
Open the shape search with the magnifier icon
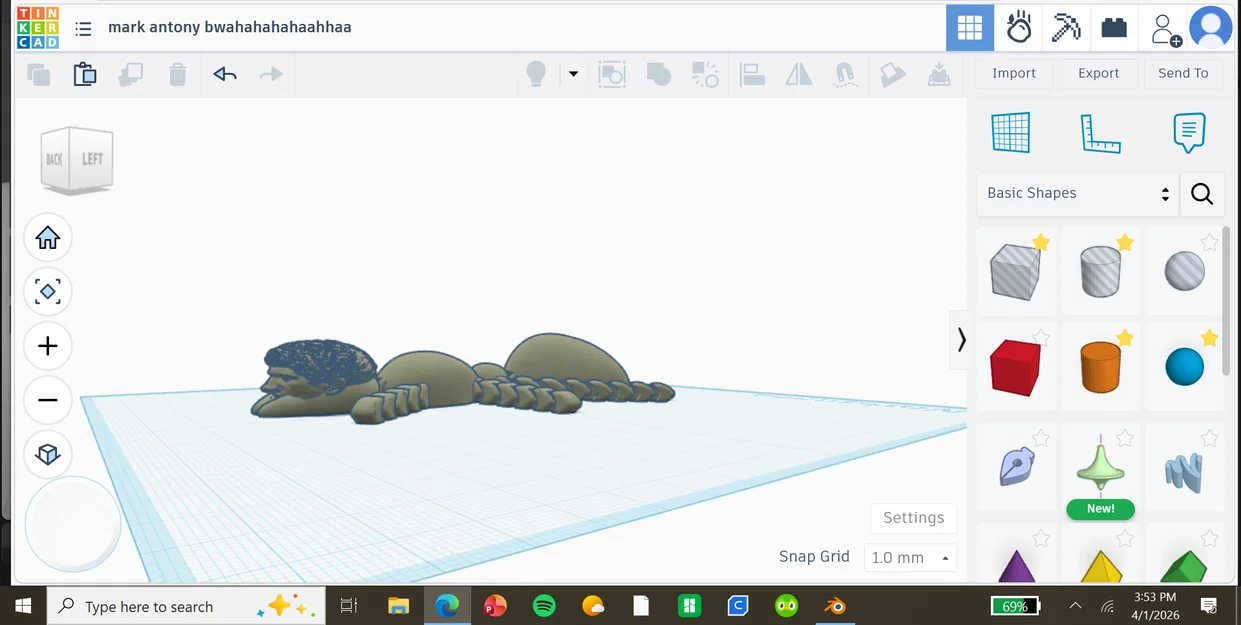pos(1202,194)
